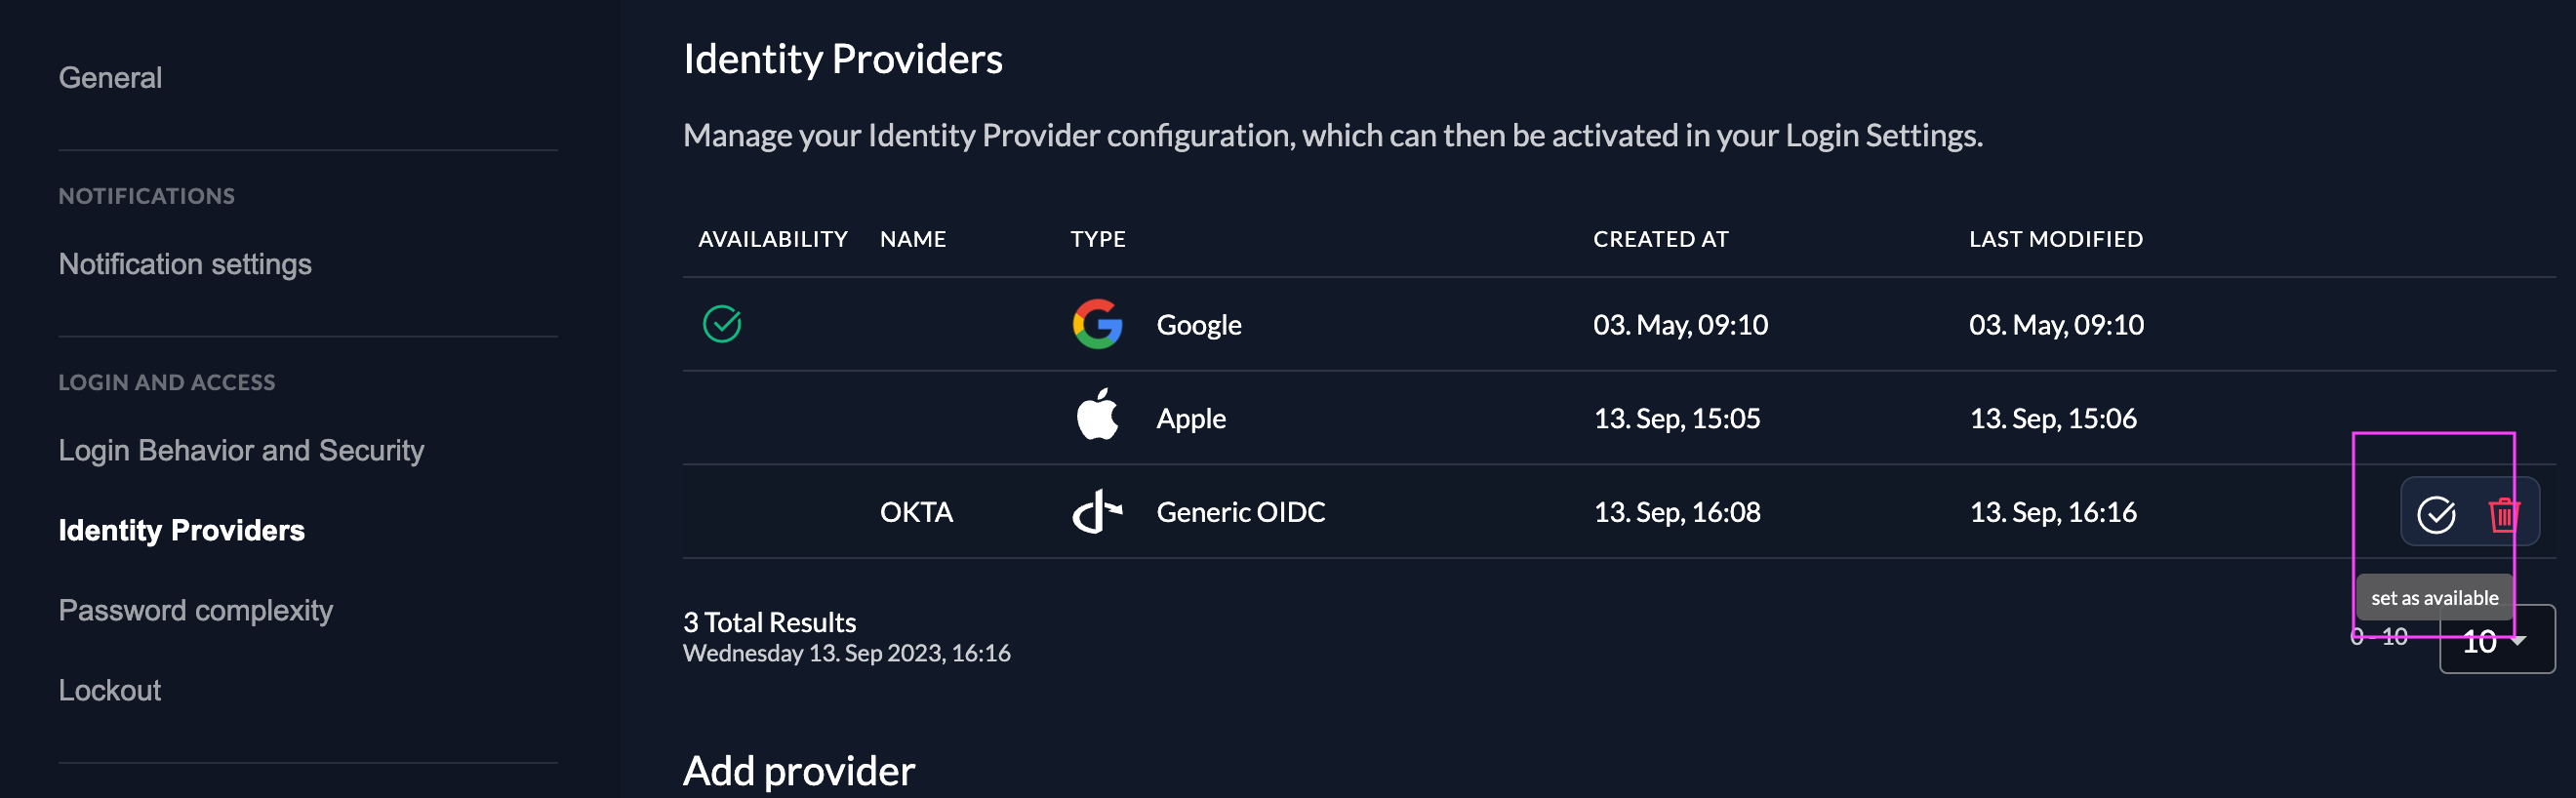Sort by the Created At column header
This screenshot has height=798, width=2576.
[1660, 238]
